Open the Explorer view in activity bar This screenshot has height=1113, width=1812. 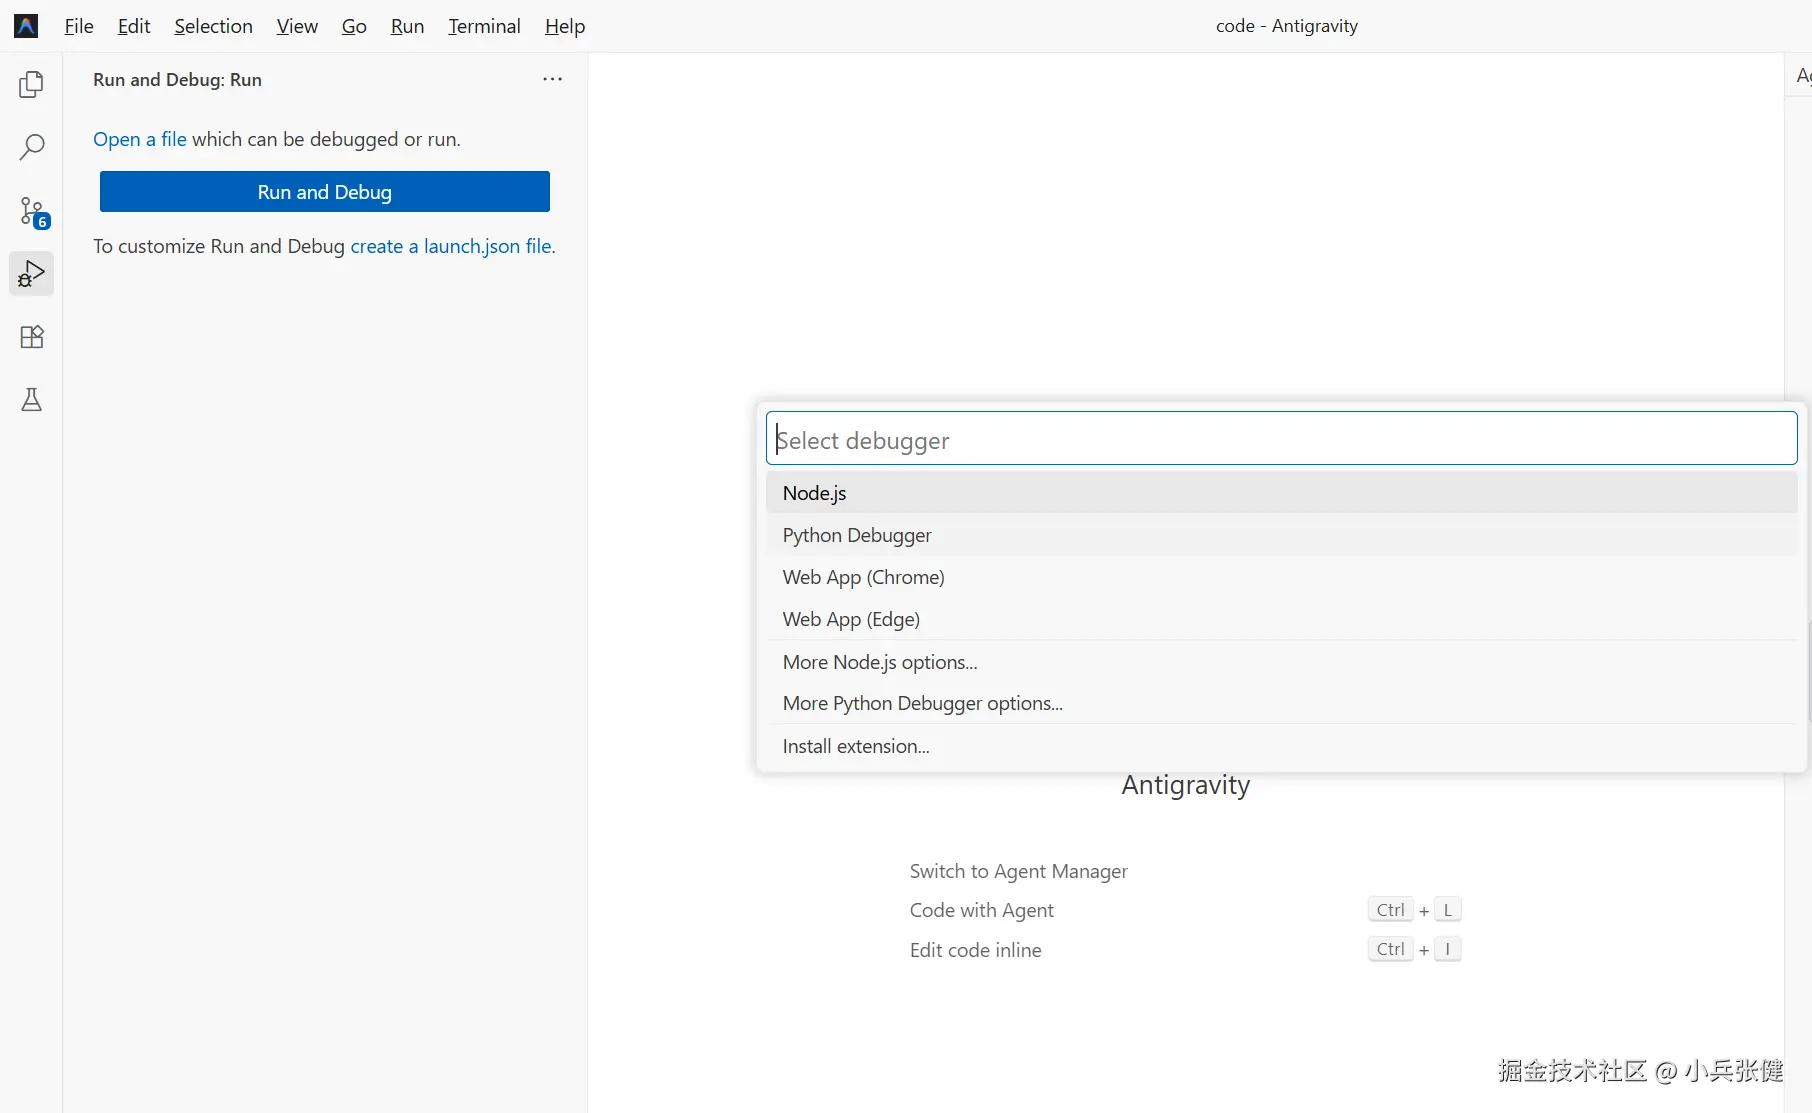pyautogui.click(x=31, y=85)
